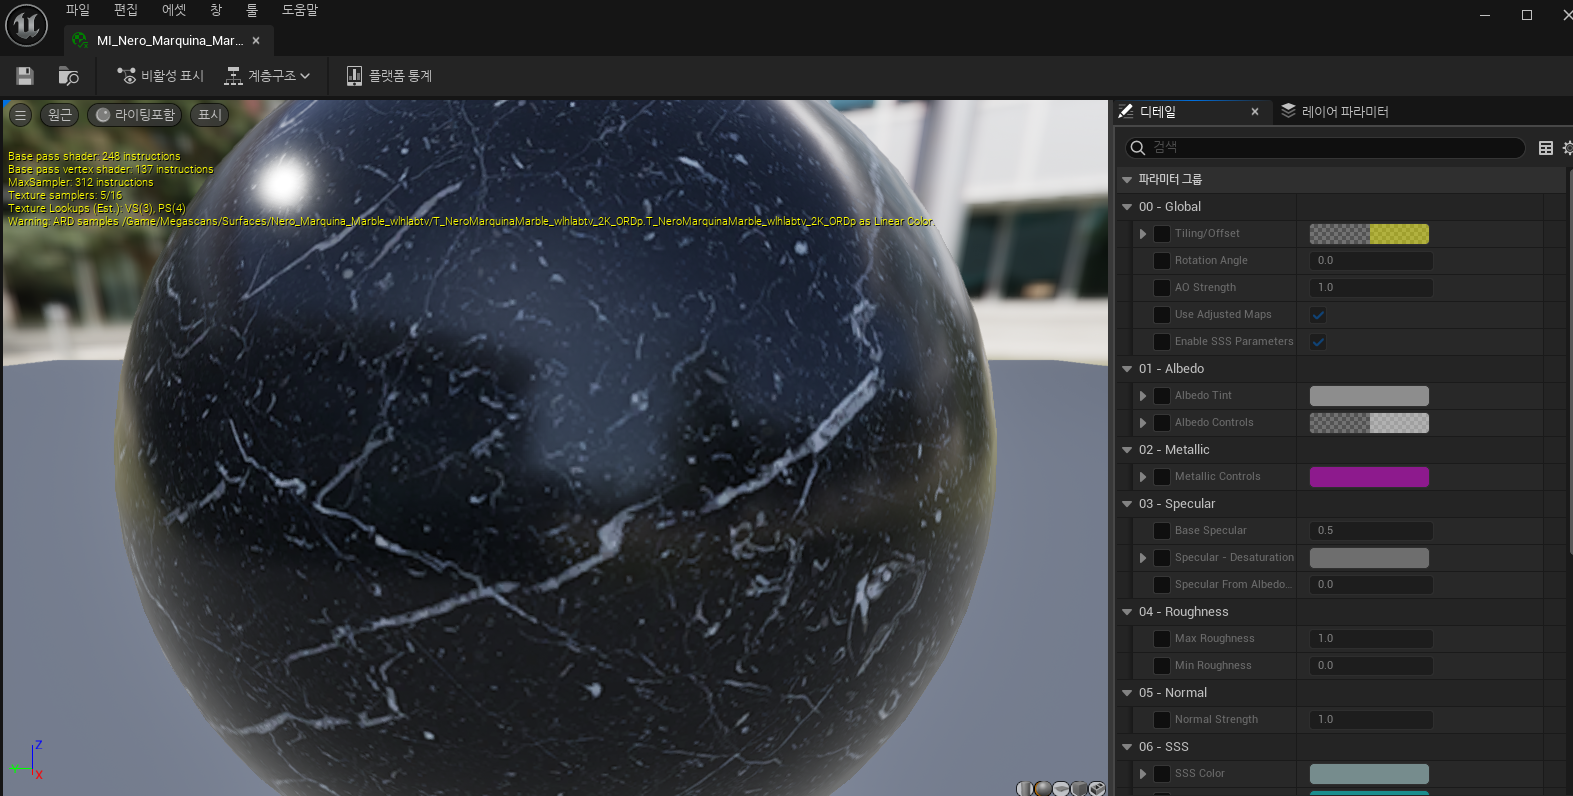Close the 디테일 panel tab
The width and height of the screenshot is (1573, 796).
pos(1255,112)
